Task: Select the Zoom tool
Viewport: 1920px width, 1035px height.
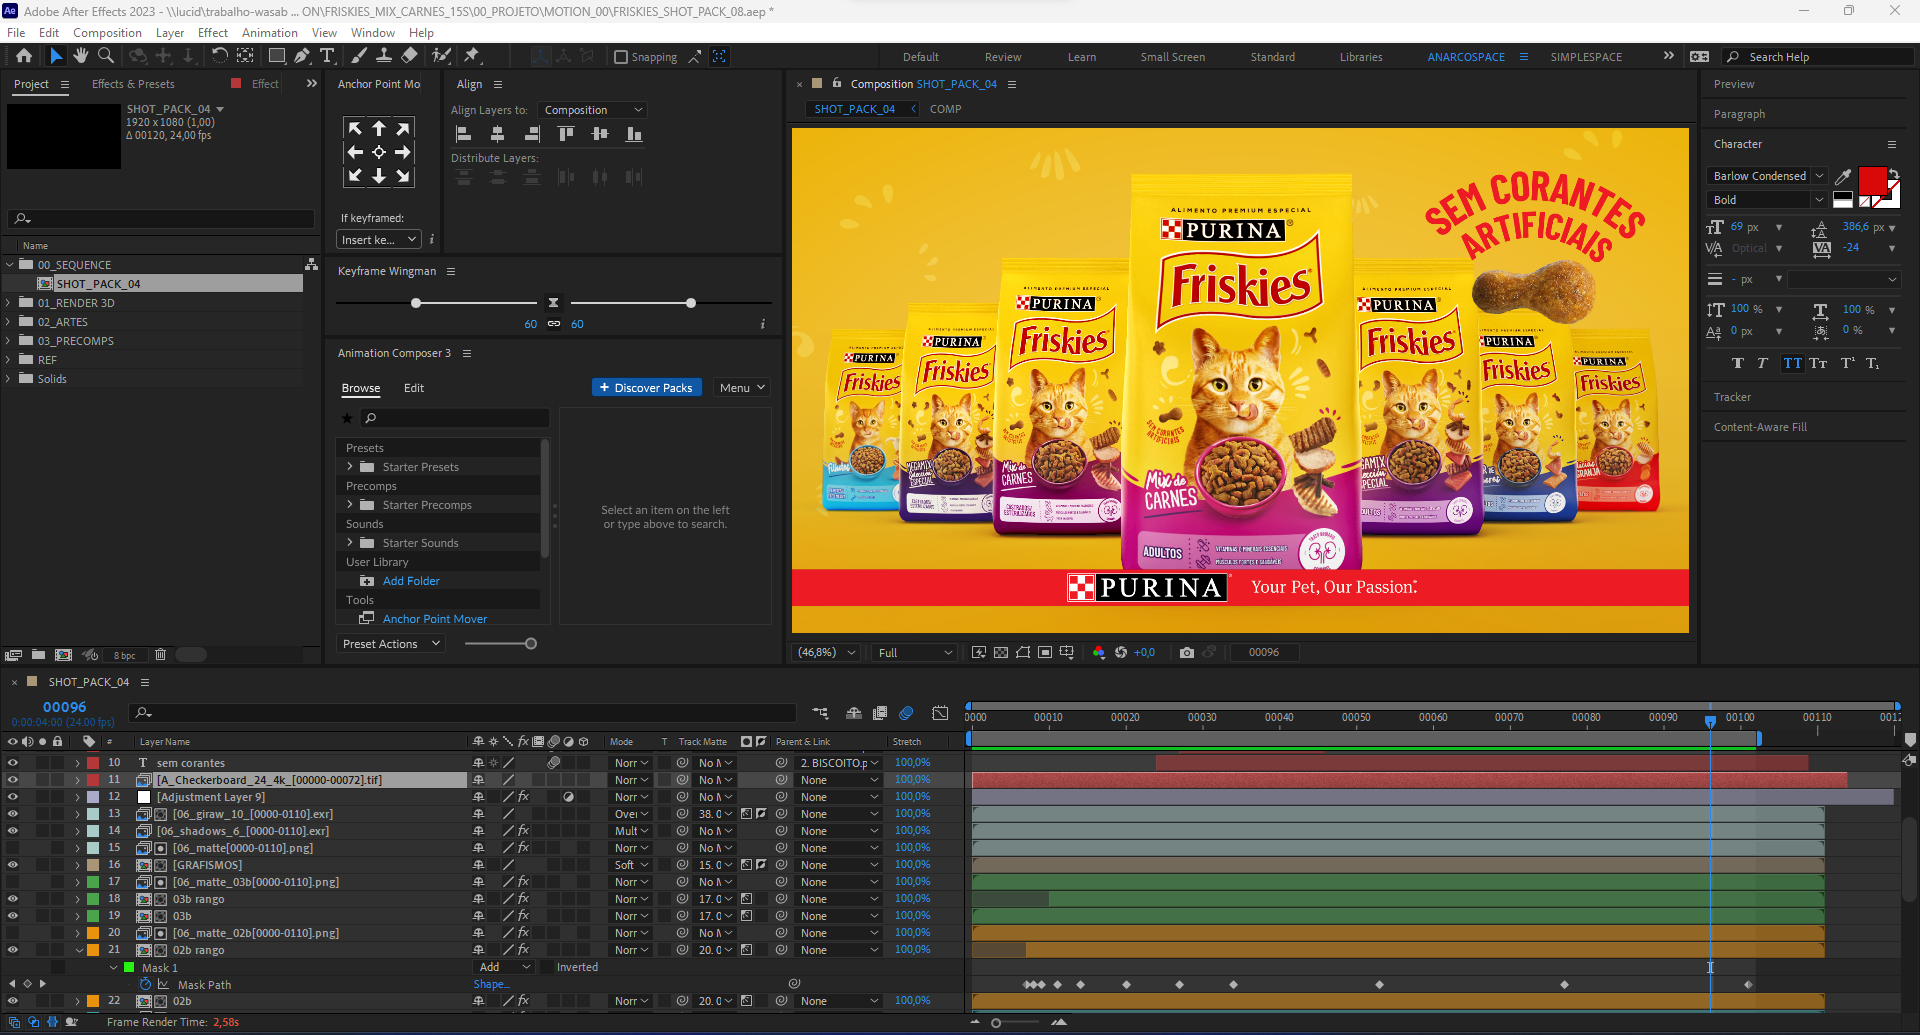Action: 106,56
